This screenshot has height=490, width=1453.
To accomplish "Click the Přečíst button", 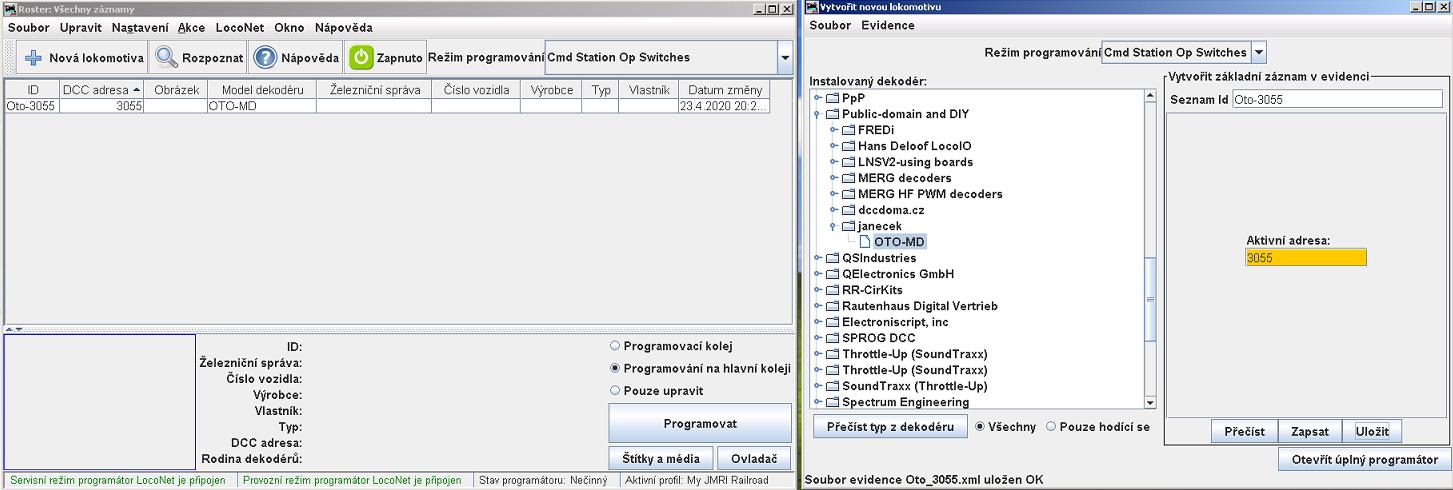I will (1245, 431).
